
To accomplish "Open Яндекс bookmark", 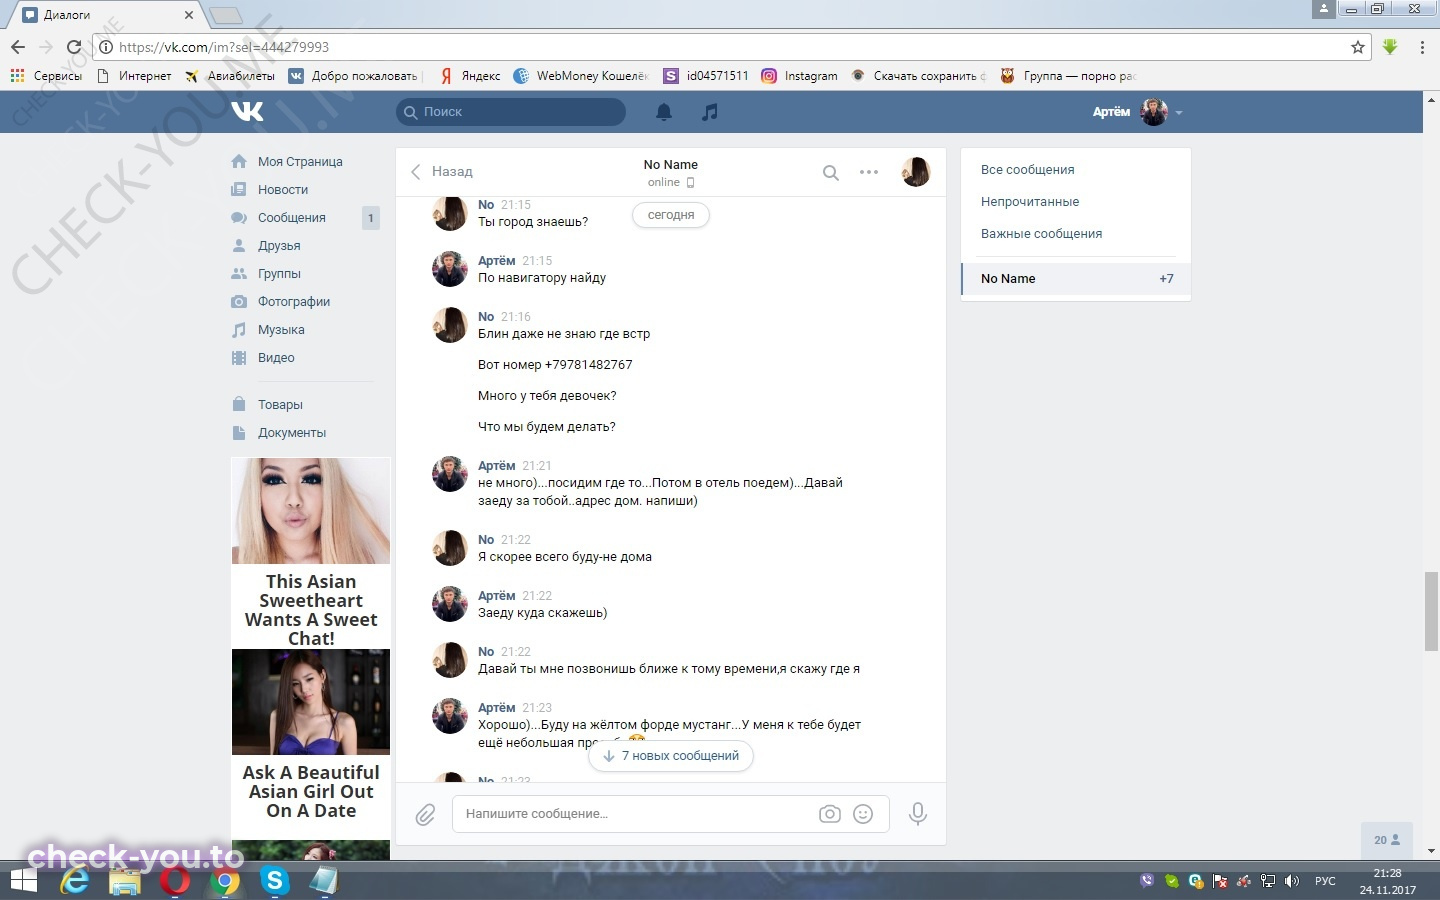I will pyautogui.click(x=471, y=76).
